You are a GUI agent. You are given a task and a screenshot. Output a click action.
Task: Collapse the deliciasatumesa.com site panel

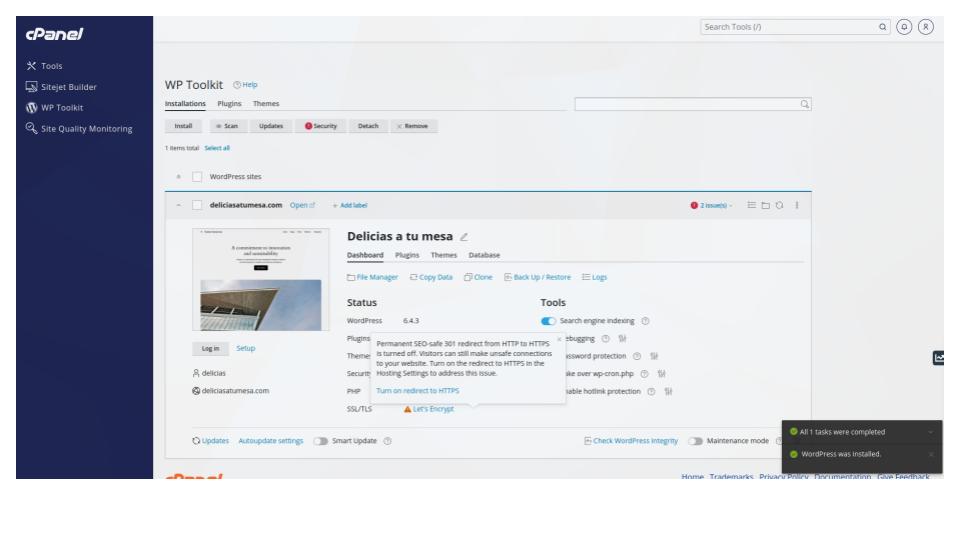[x=178, y=205]
